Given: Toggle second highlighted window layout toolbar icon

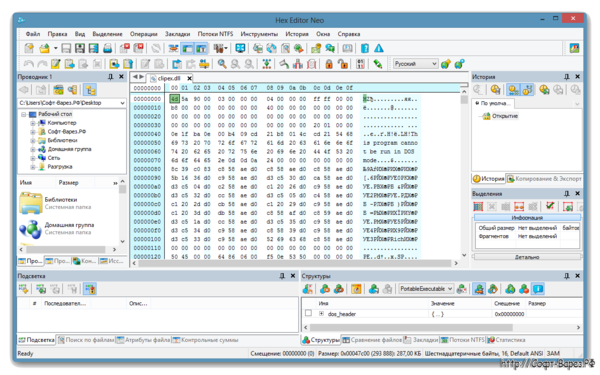Looking at the screenshot, I should [201, 48].
